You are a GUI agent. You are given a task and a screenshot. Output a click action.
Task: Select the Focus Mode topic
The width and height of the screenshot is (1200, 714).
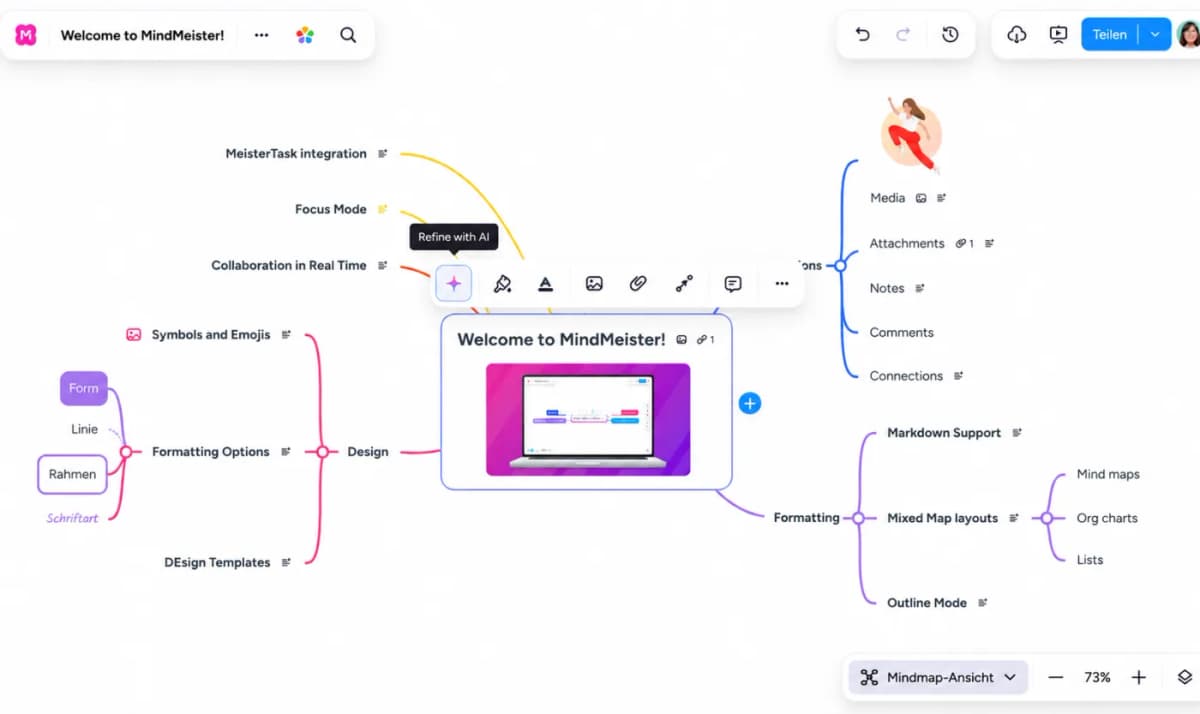point(331,209)
